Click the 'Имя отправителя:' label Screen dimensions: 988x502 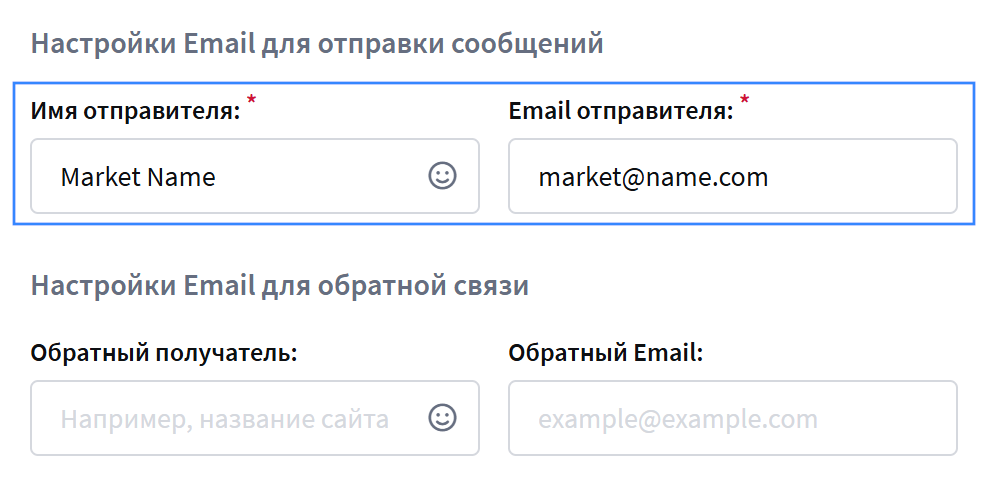[135, 111]
